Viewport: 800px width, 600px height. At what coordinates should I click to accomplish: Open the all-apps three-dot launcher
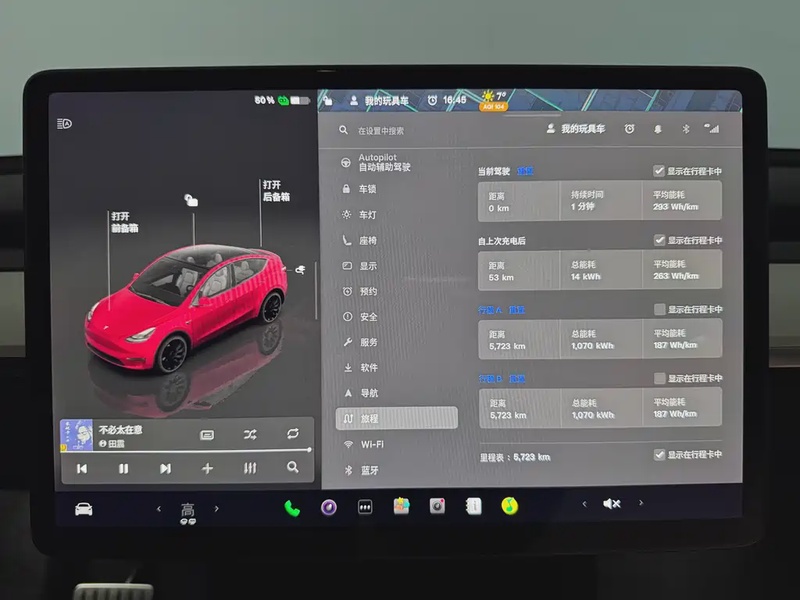click(x=365, y=507)
